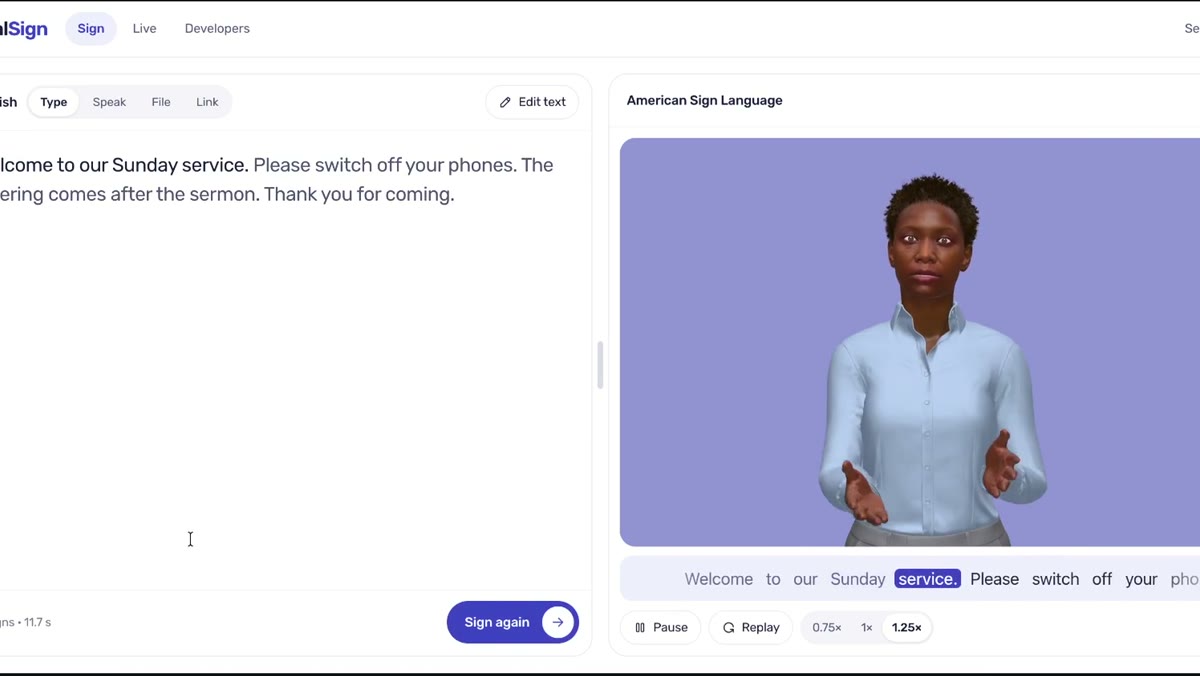Click the Sign again button
This screenshot has width=1200, height=676.
click(513, 622)
